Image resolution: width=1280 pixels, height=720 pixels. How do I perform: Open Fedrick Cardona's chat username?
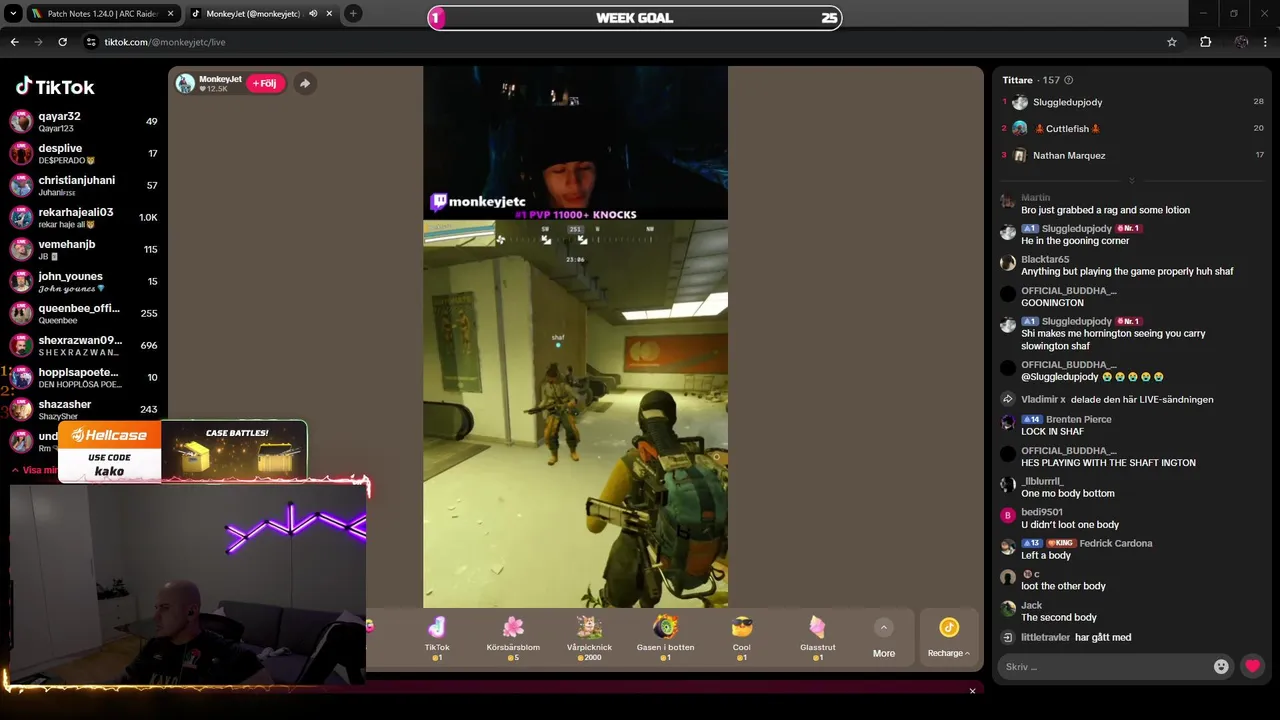coord(1116,544)
